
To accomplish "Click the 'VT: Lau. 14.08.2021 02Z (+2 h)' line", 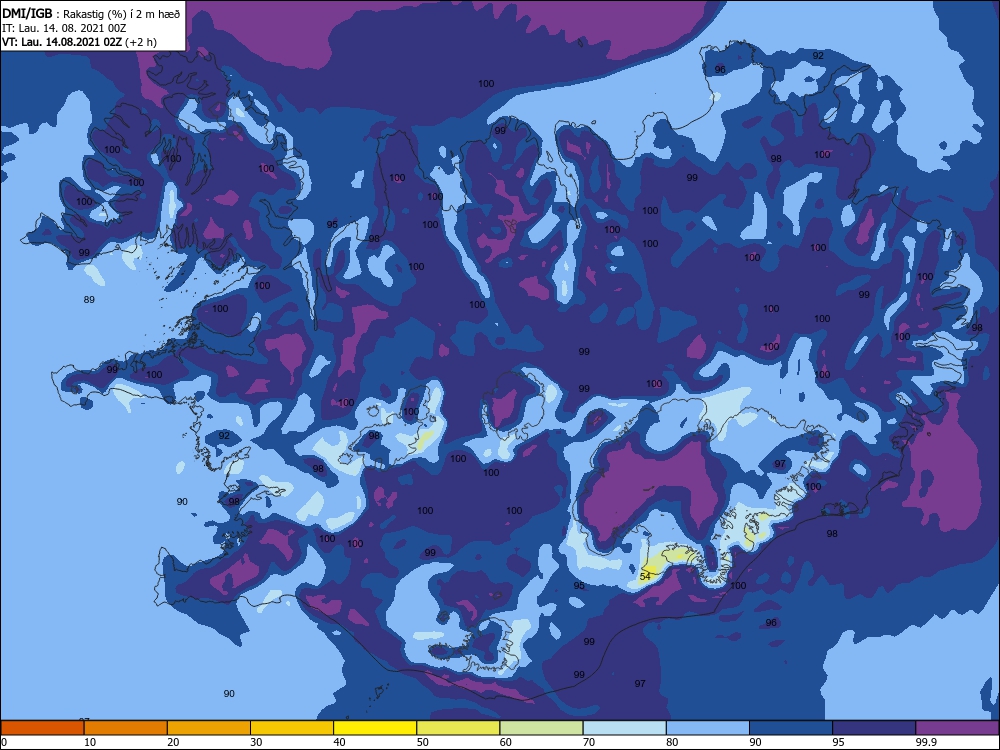I will [x=79, y=42].
